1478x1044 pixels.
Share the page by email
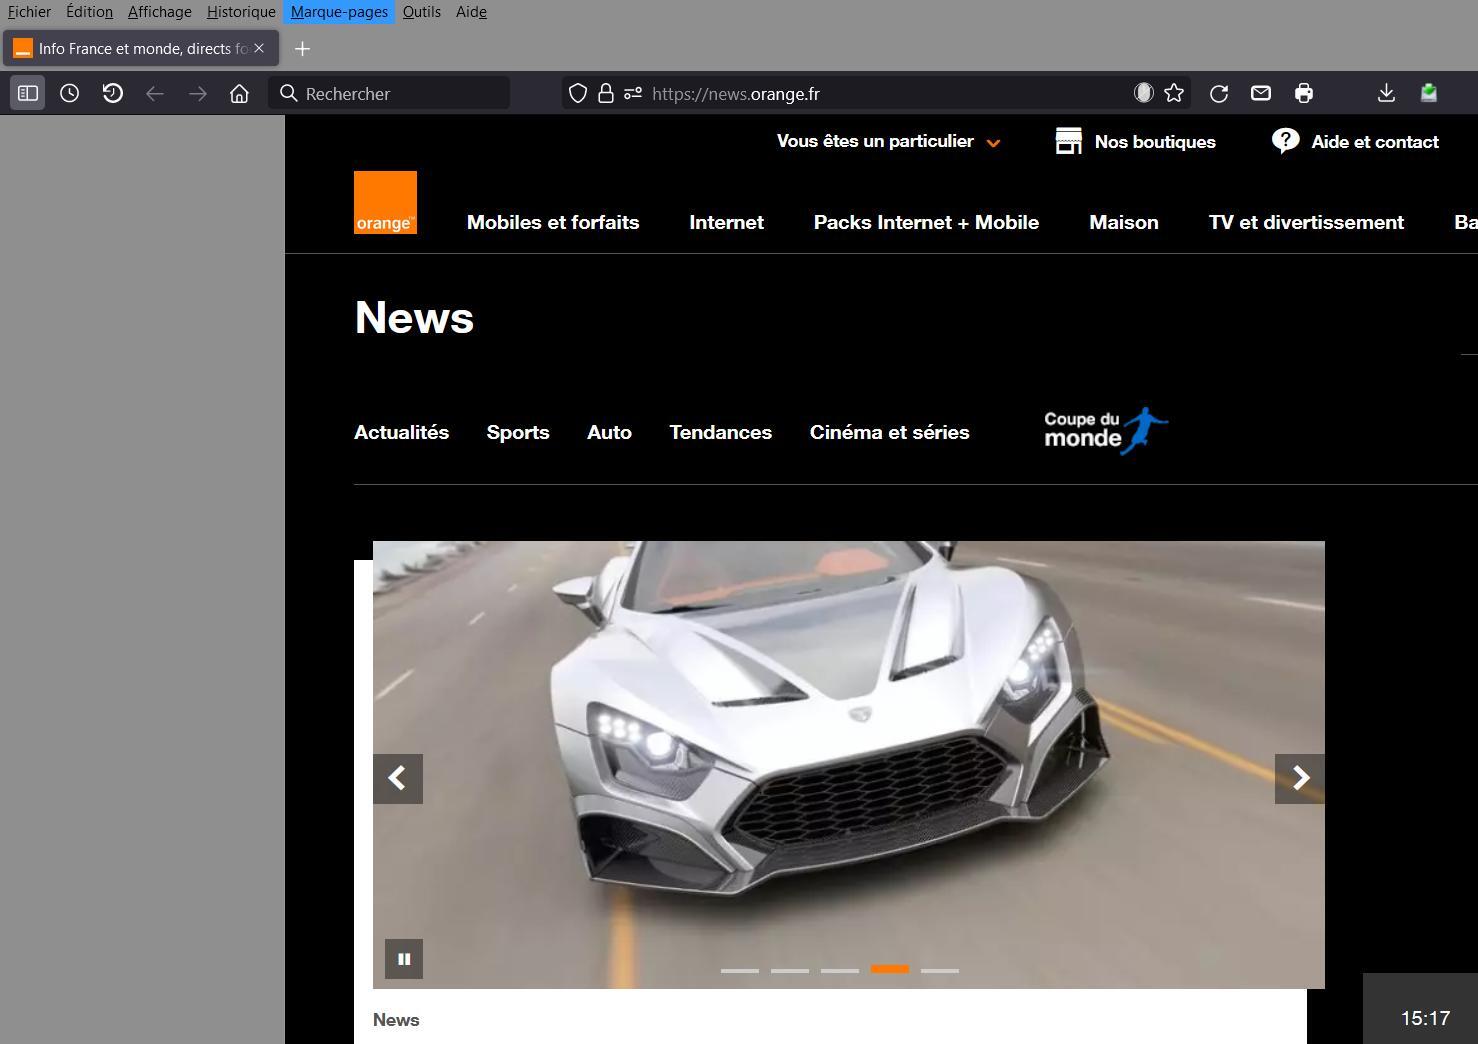(x=1260, y=93)
